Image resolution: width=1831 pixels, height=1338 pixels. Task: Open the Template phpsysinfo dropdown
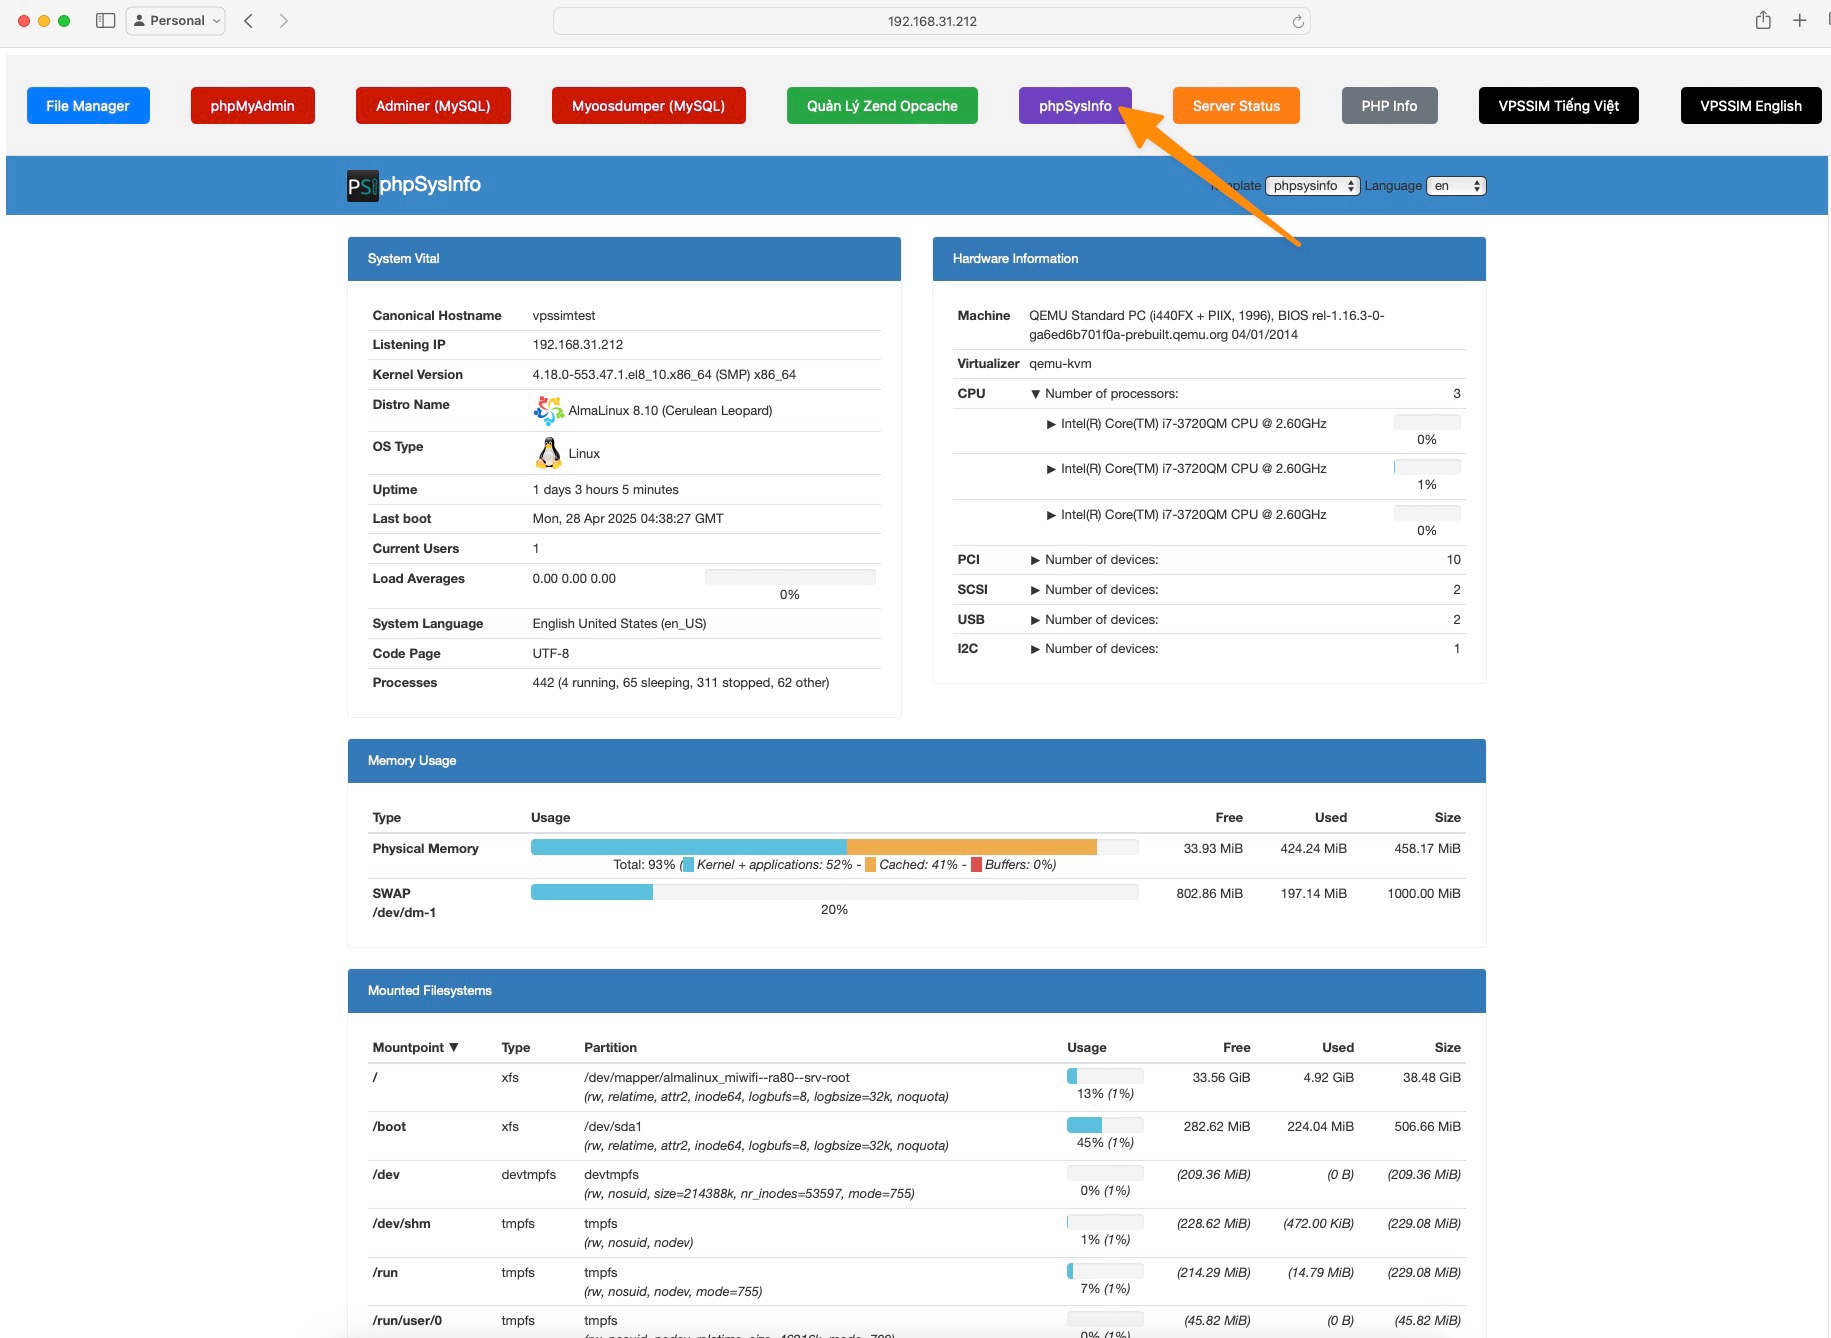pos(1313,186)
